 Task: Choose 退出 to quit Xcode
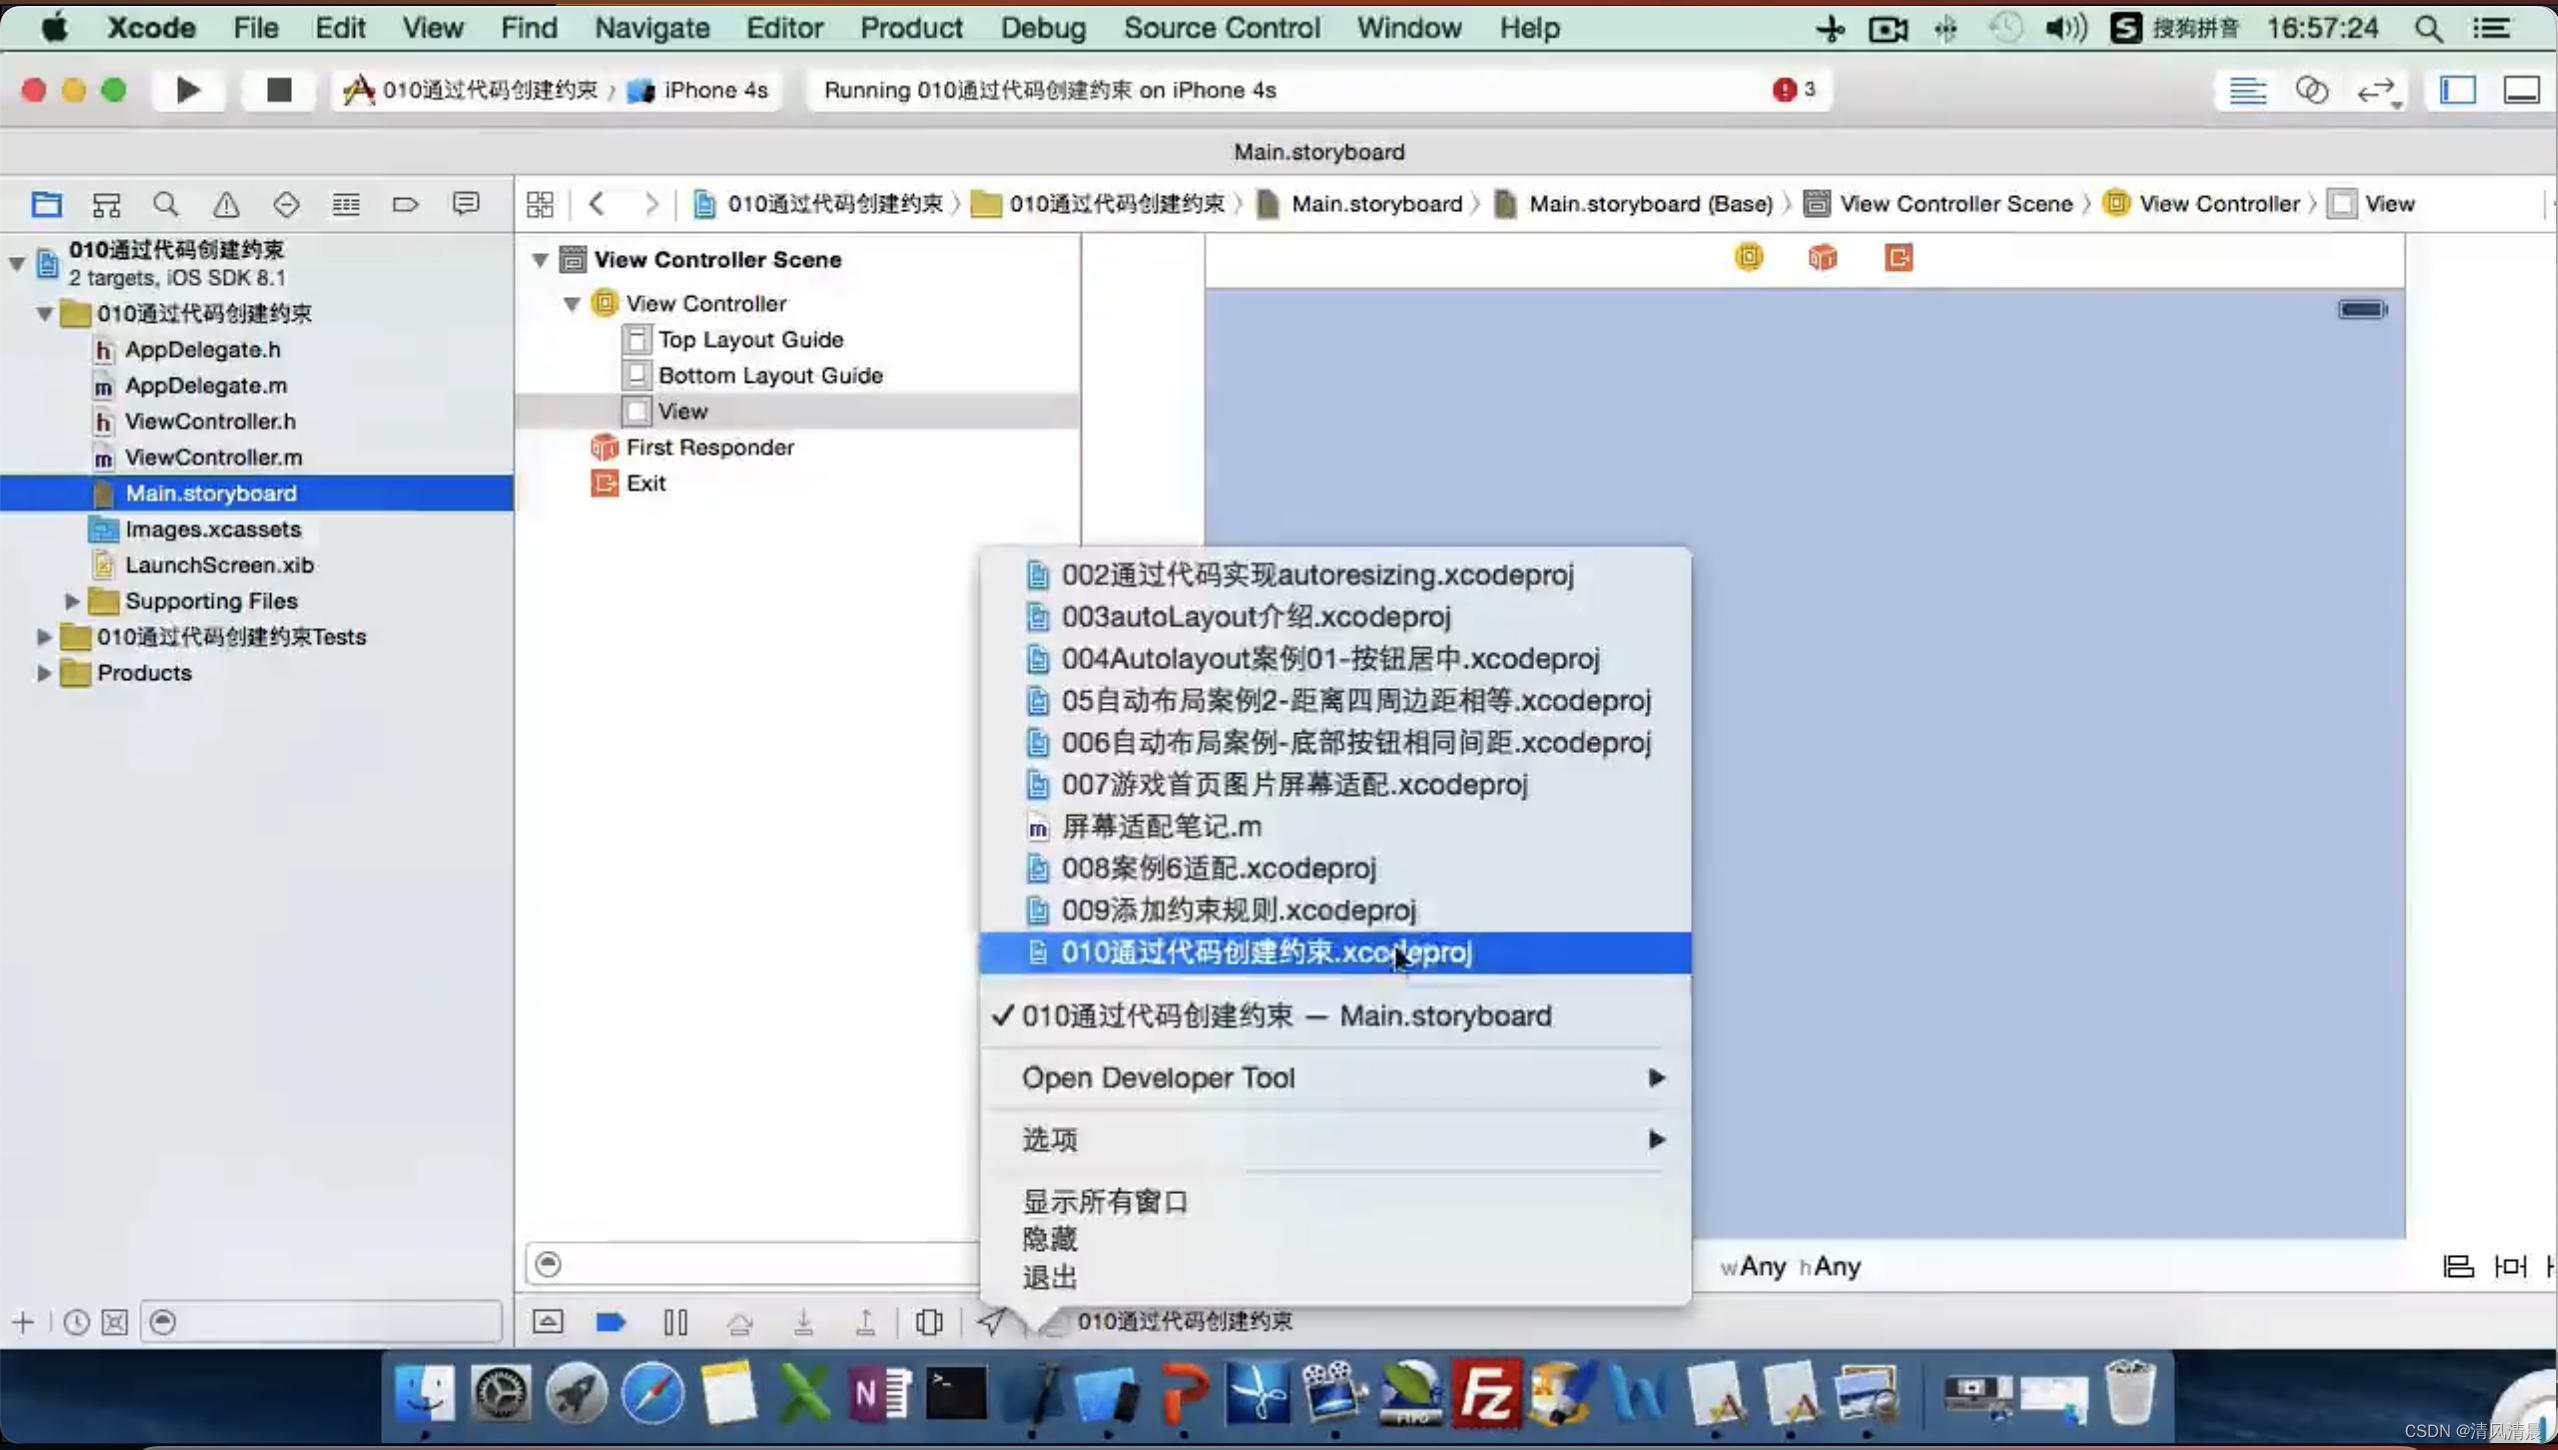tap(1049, 1277)
